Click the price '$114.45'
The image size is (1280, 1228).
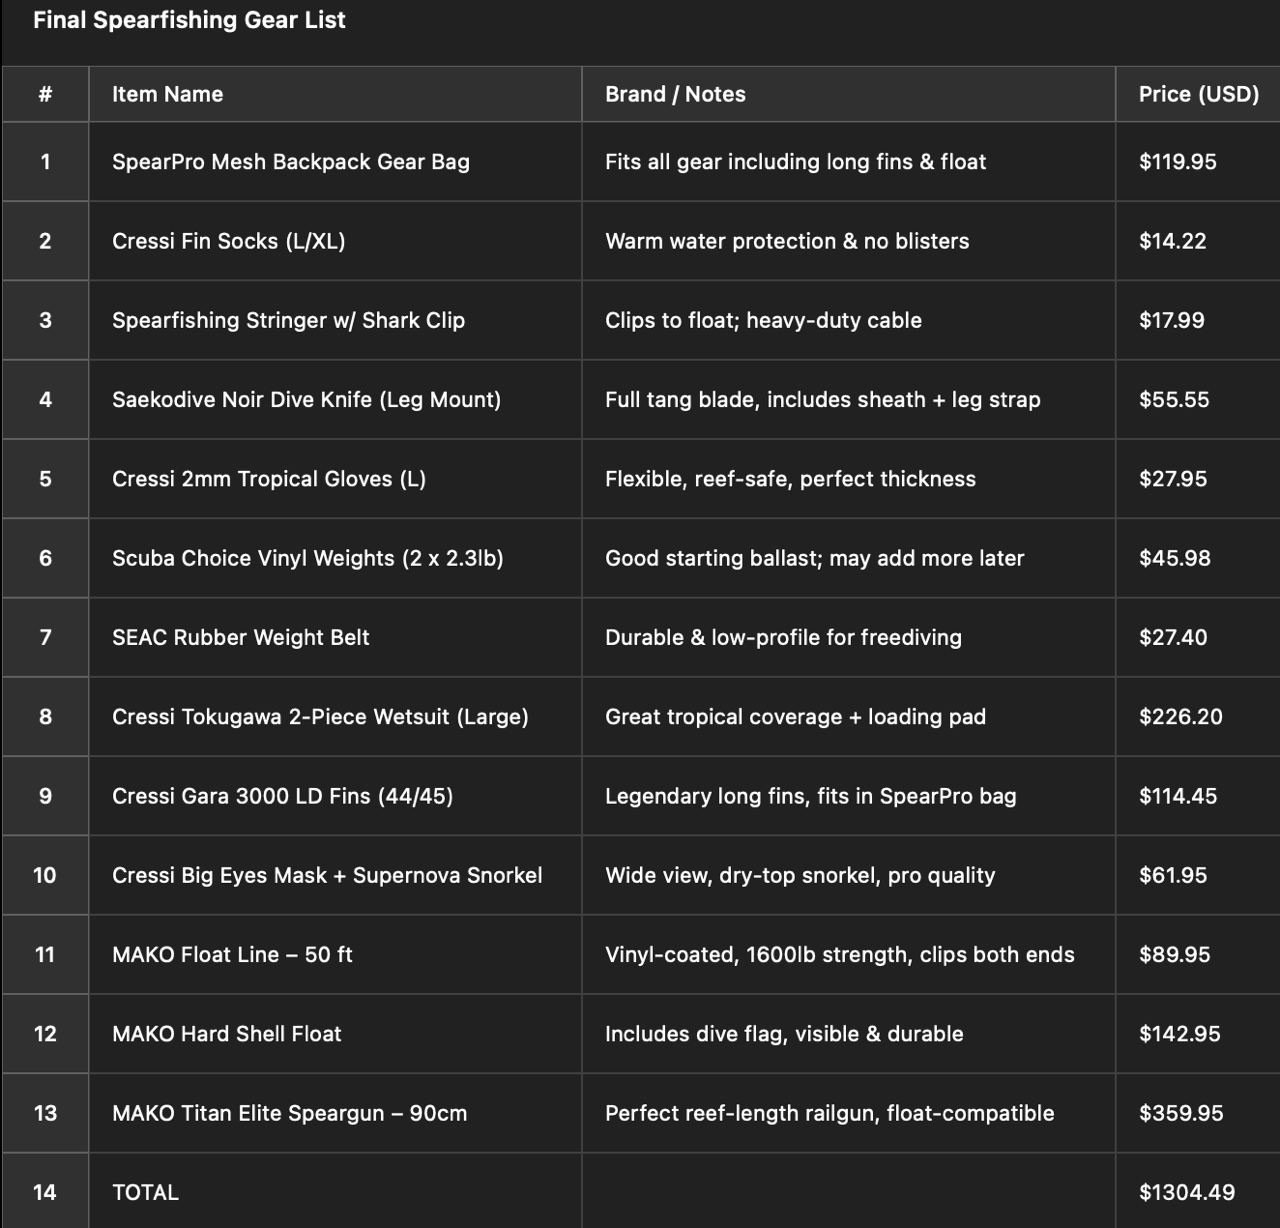click(1178, 796)
